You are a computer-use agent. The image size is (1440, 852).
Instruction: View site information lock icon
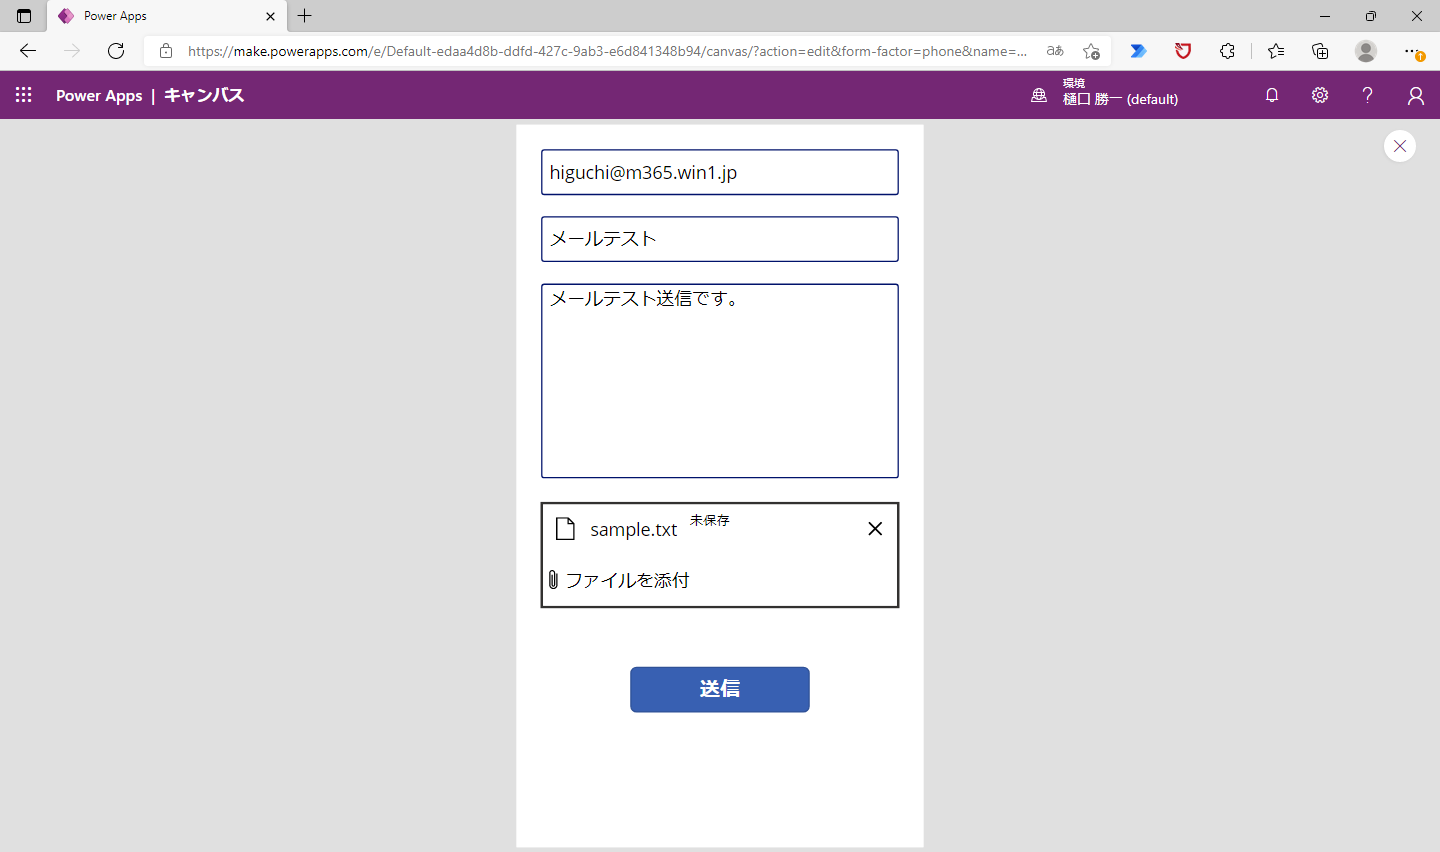tap(166, 51)
